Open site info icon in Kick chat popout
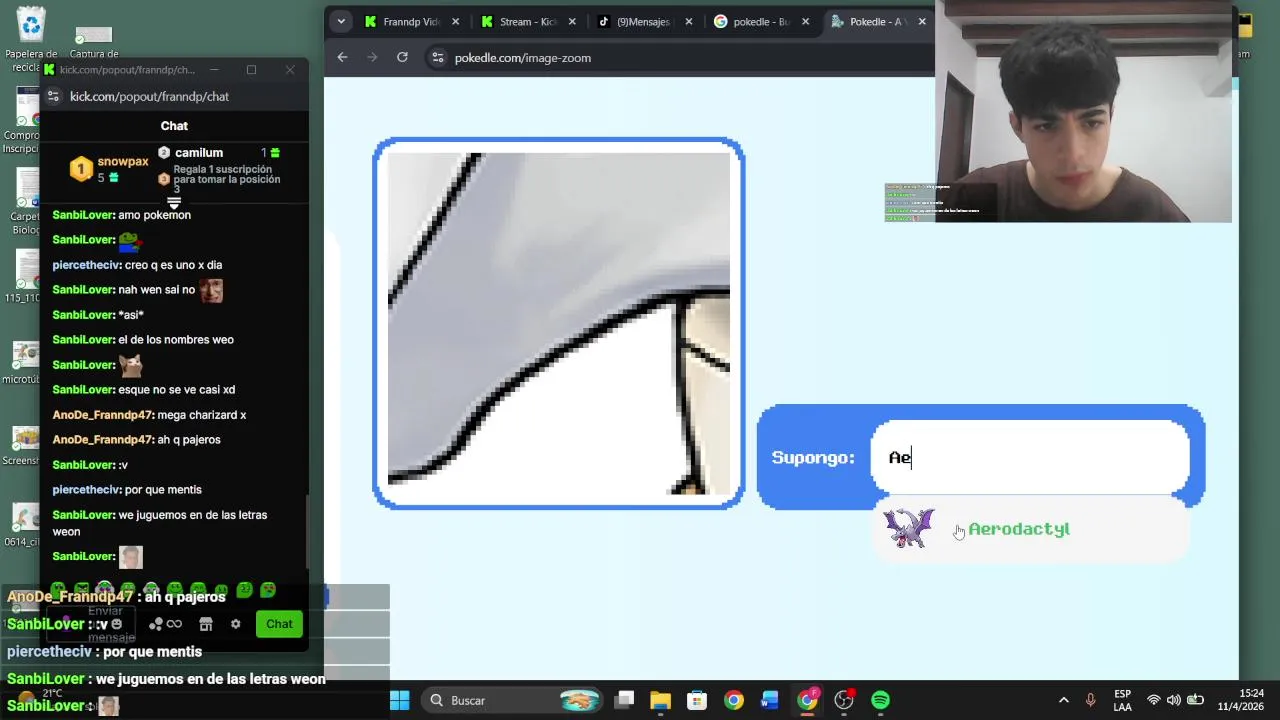 click(x=54, y=96)
